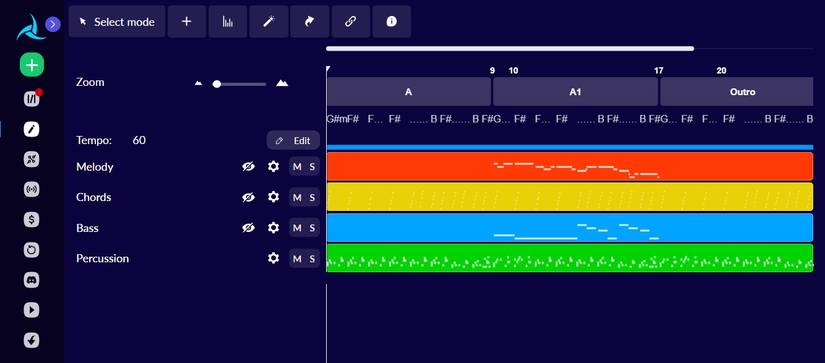Click the zoom out small mountain icon
Image resolution: width=825 pixels, height=363 pixels.
pos(198,83)
